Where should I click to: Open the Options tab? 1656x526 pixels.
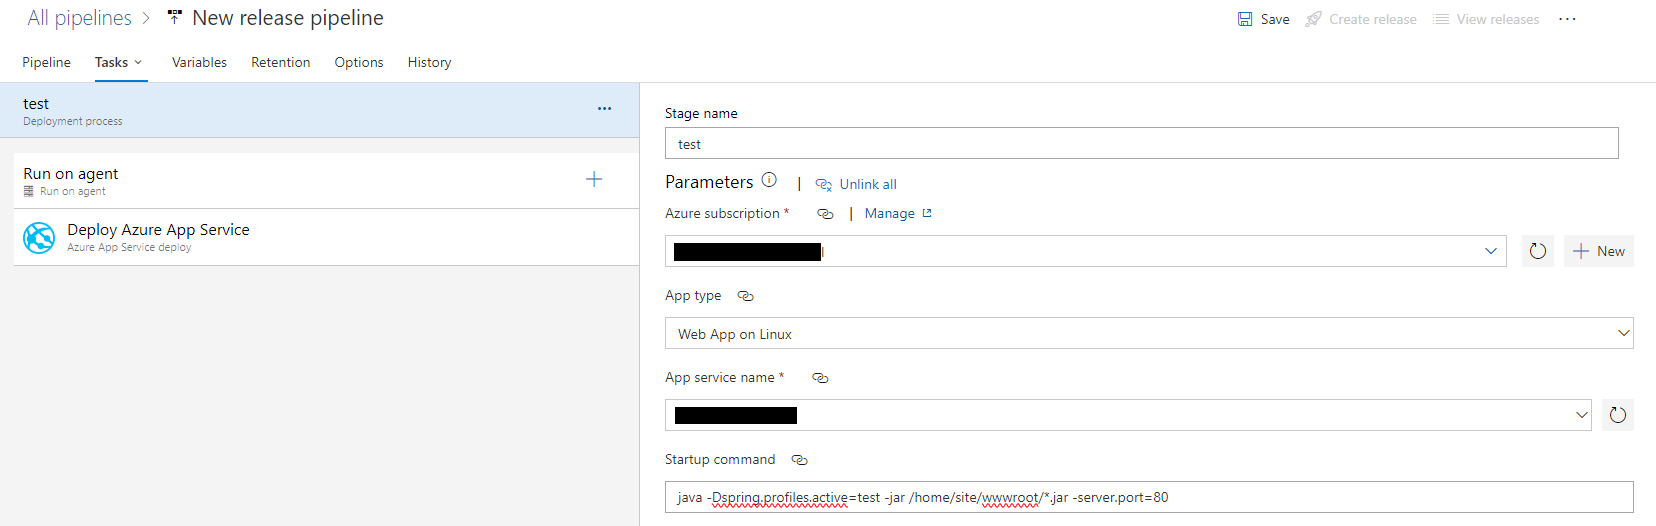coord(359,62)
